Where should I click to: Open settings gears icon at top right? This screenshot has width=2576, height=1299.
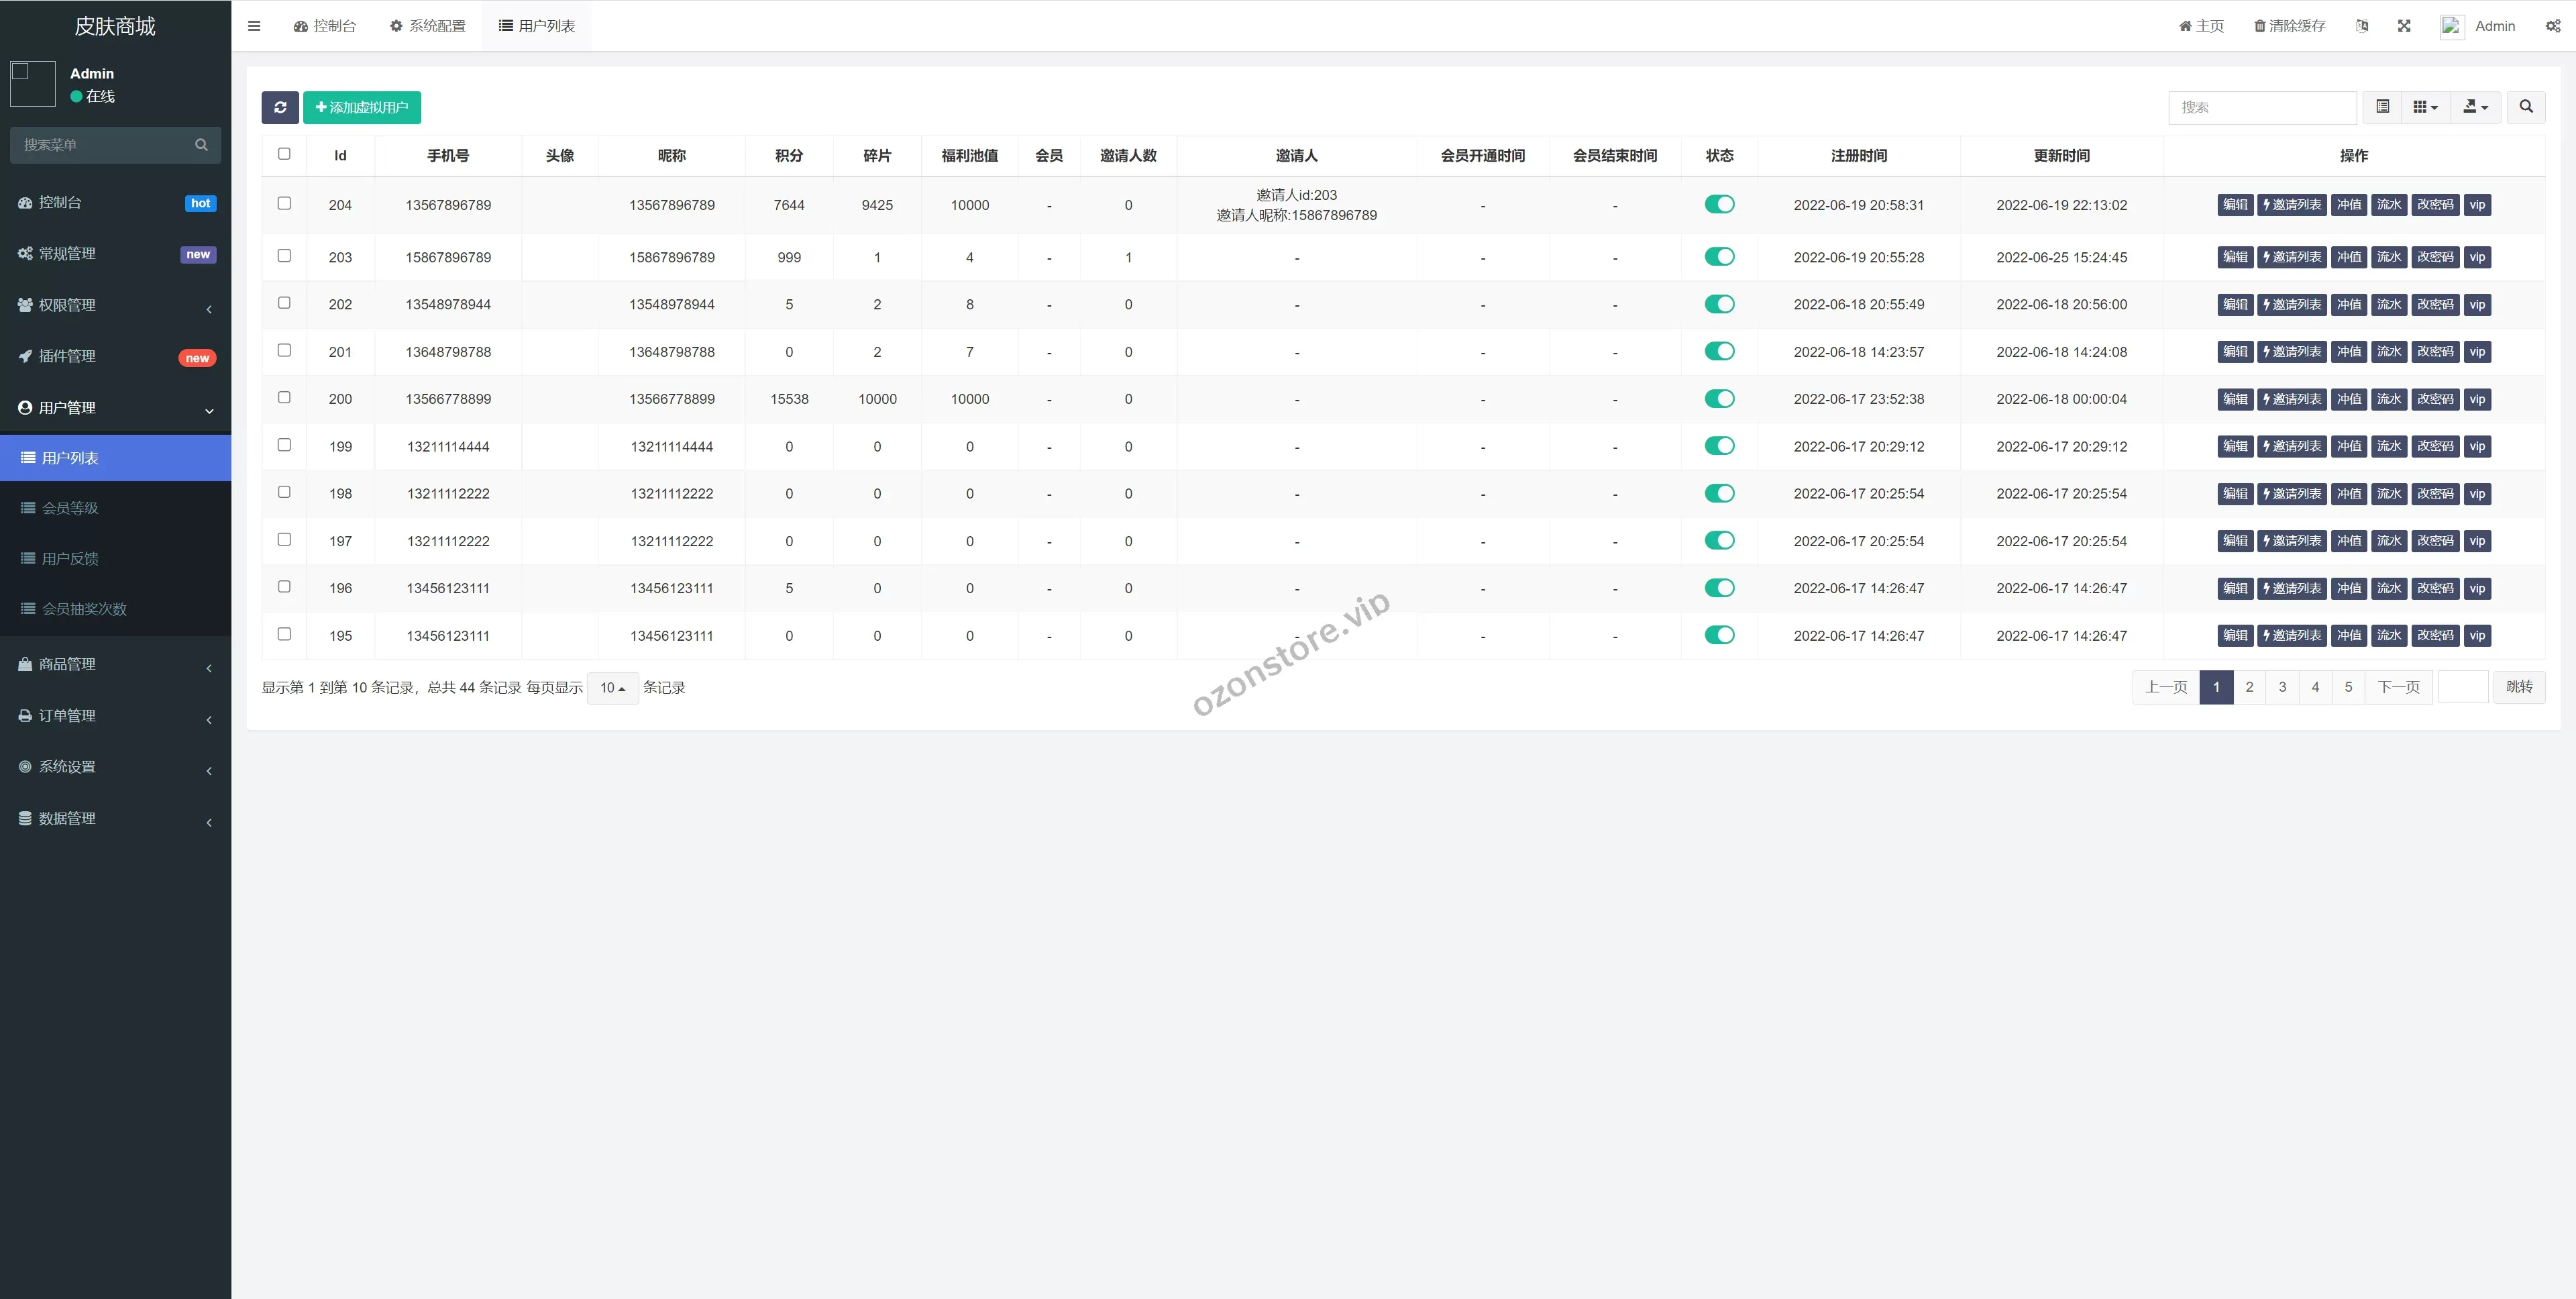(2552, 26)
